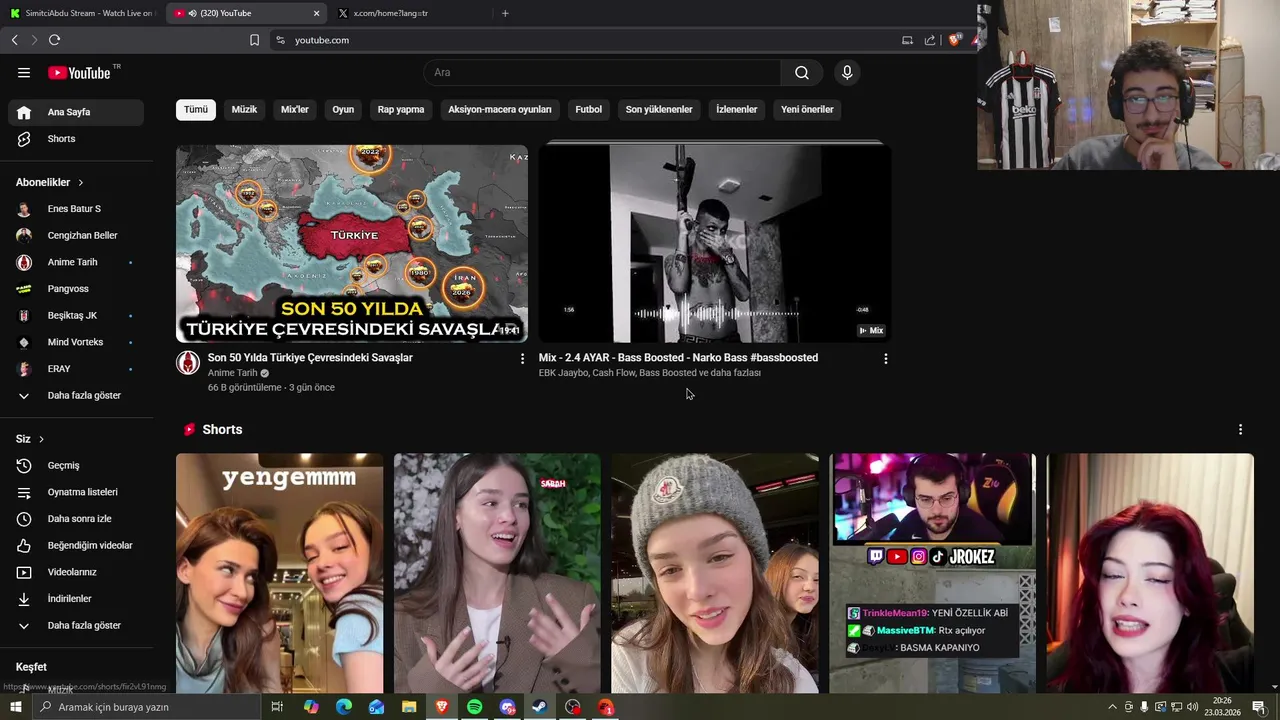Select the Mix'ler filter chip
Screen dimensions: 1280x720
(295, 109)
